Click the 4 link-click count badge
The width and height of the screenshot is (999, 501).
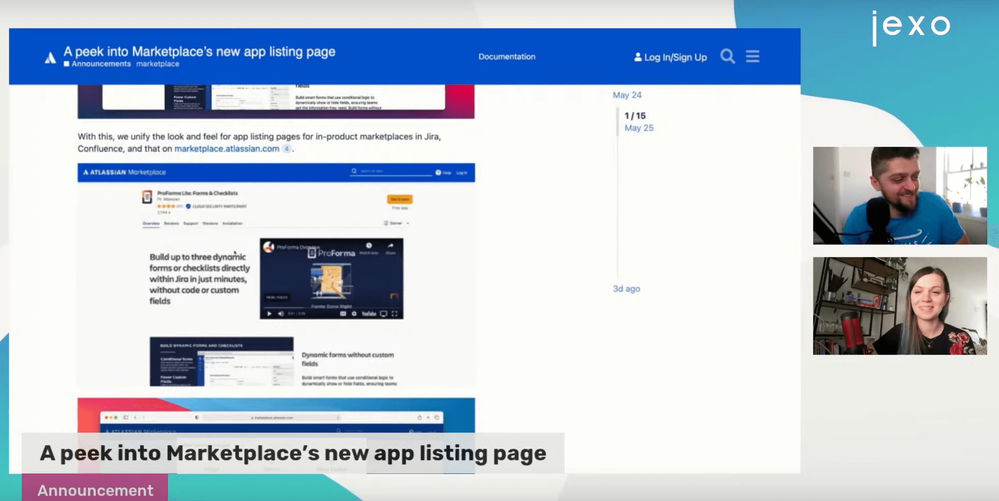coord(287,149)
